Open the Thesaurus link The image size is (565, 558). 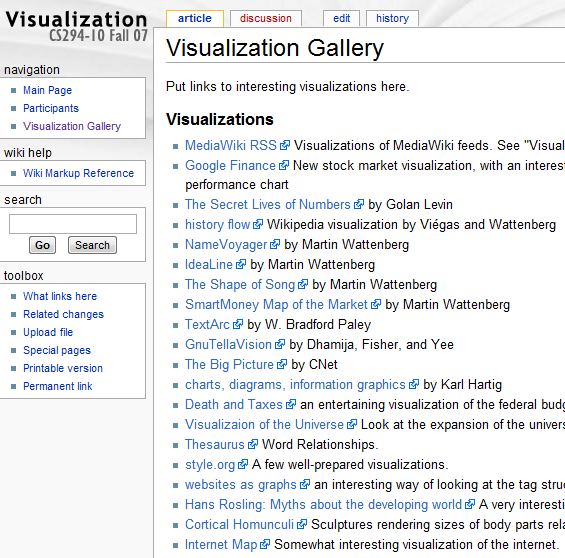pos(215,445)
